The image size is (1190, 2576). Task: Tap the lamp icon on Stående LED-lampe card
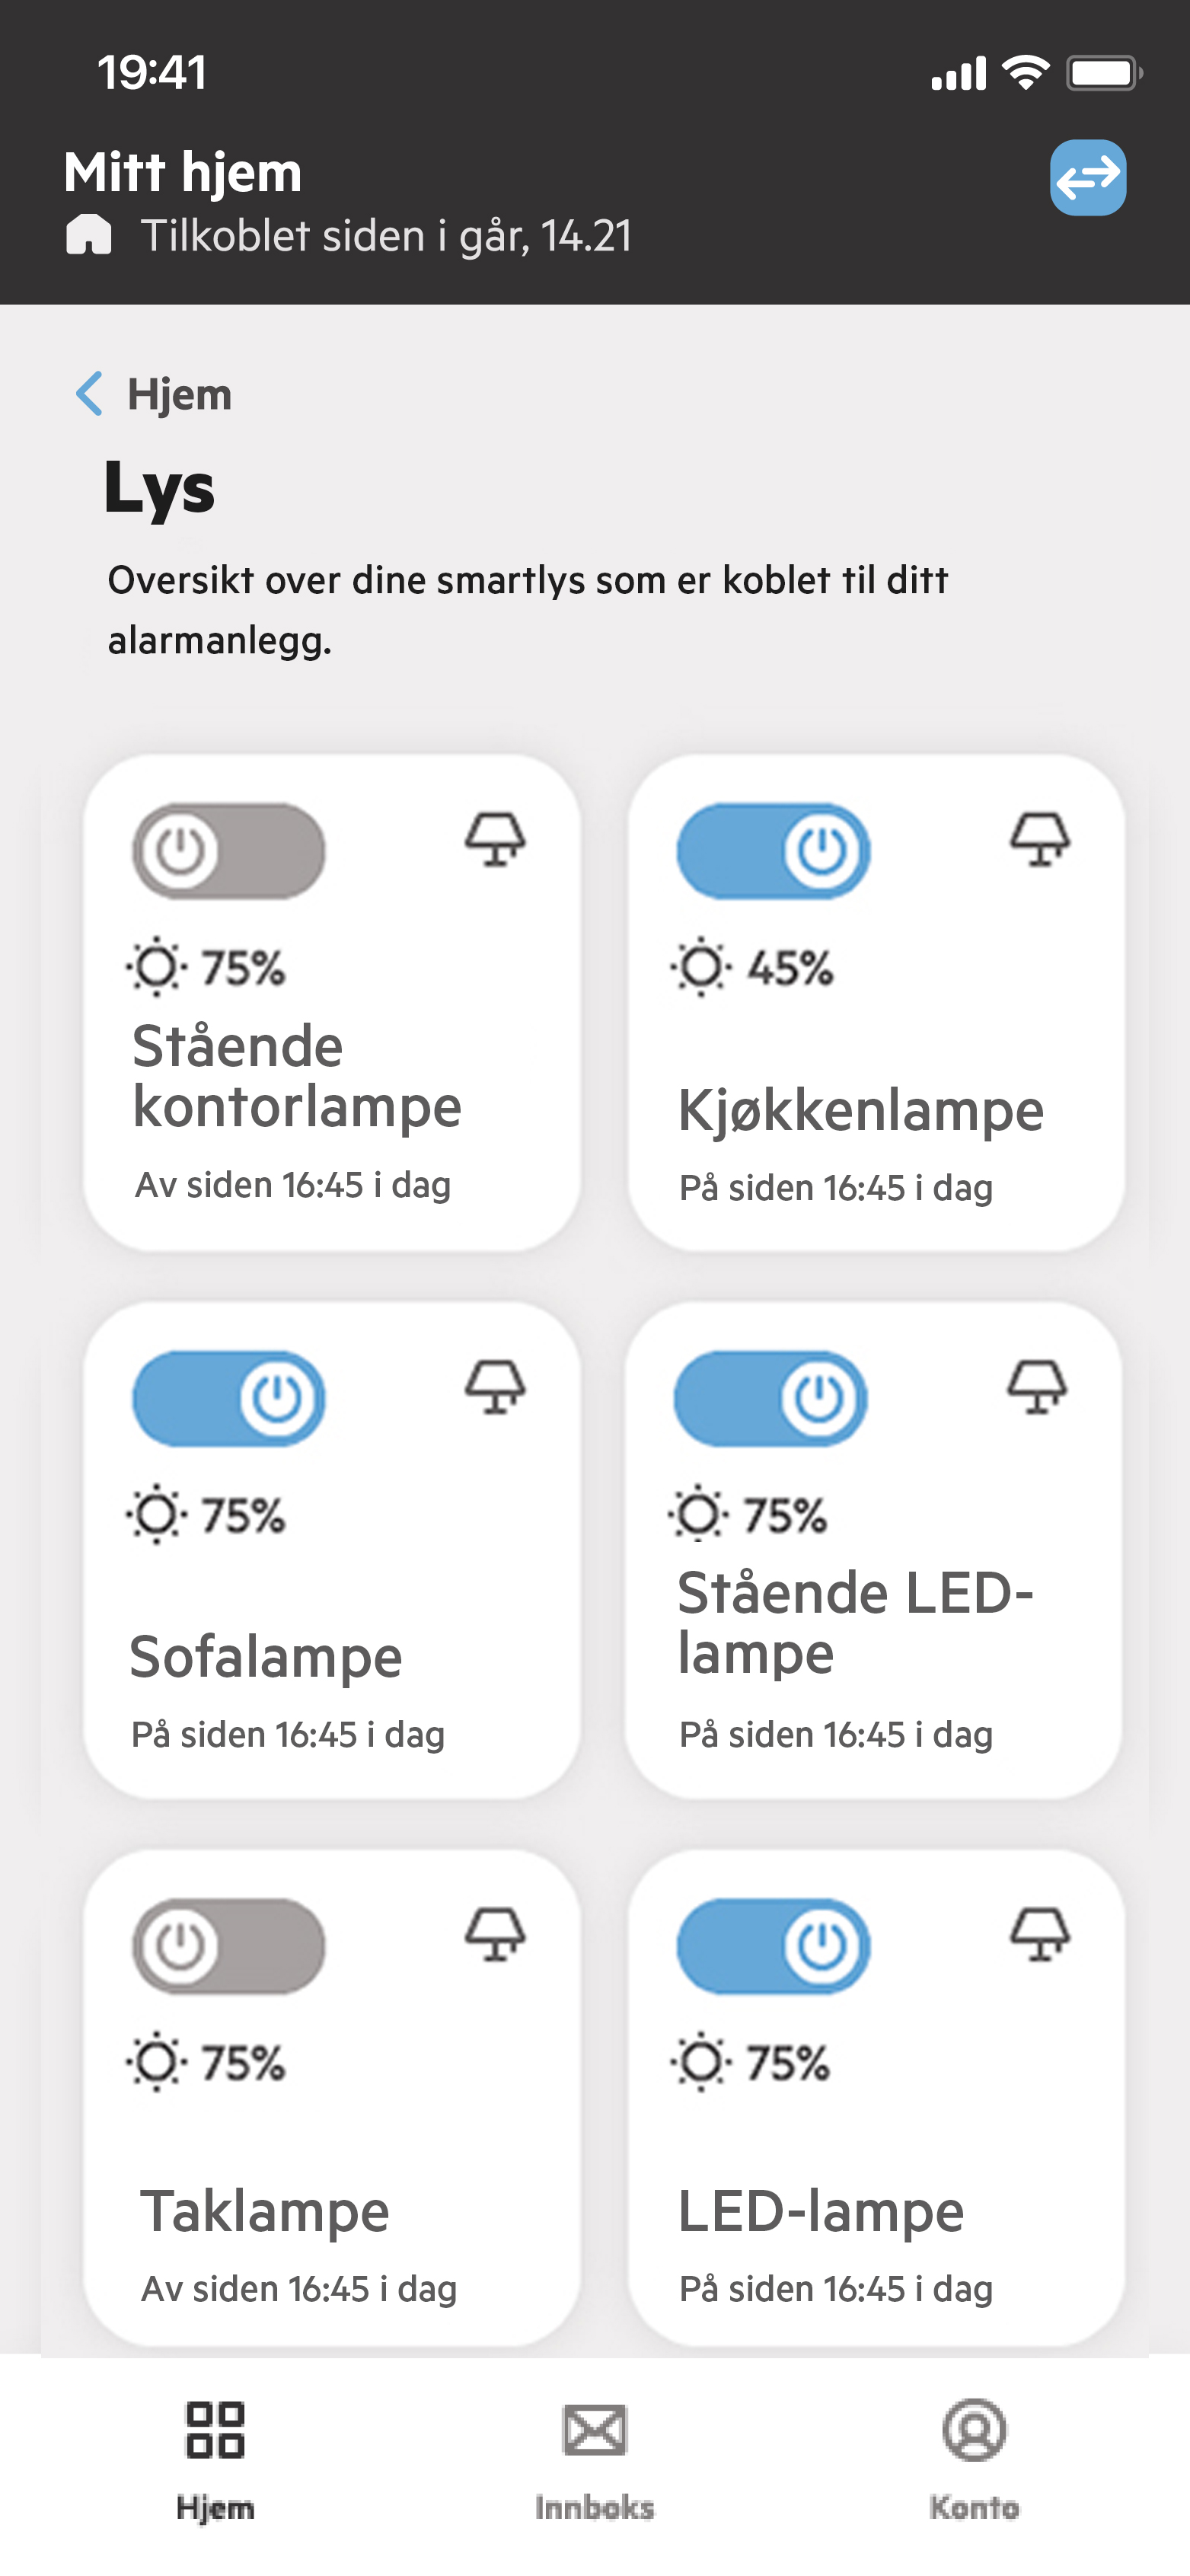click(x=1036, y=1386)
